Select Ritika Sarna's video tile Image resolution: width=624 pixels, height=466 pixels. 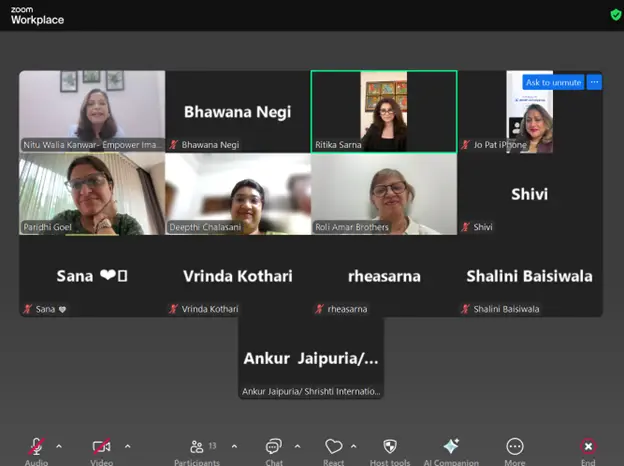click(x=384, y=111)
